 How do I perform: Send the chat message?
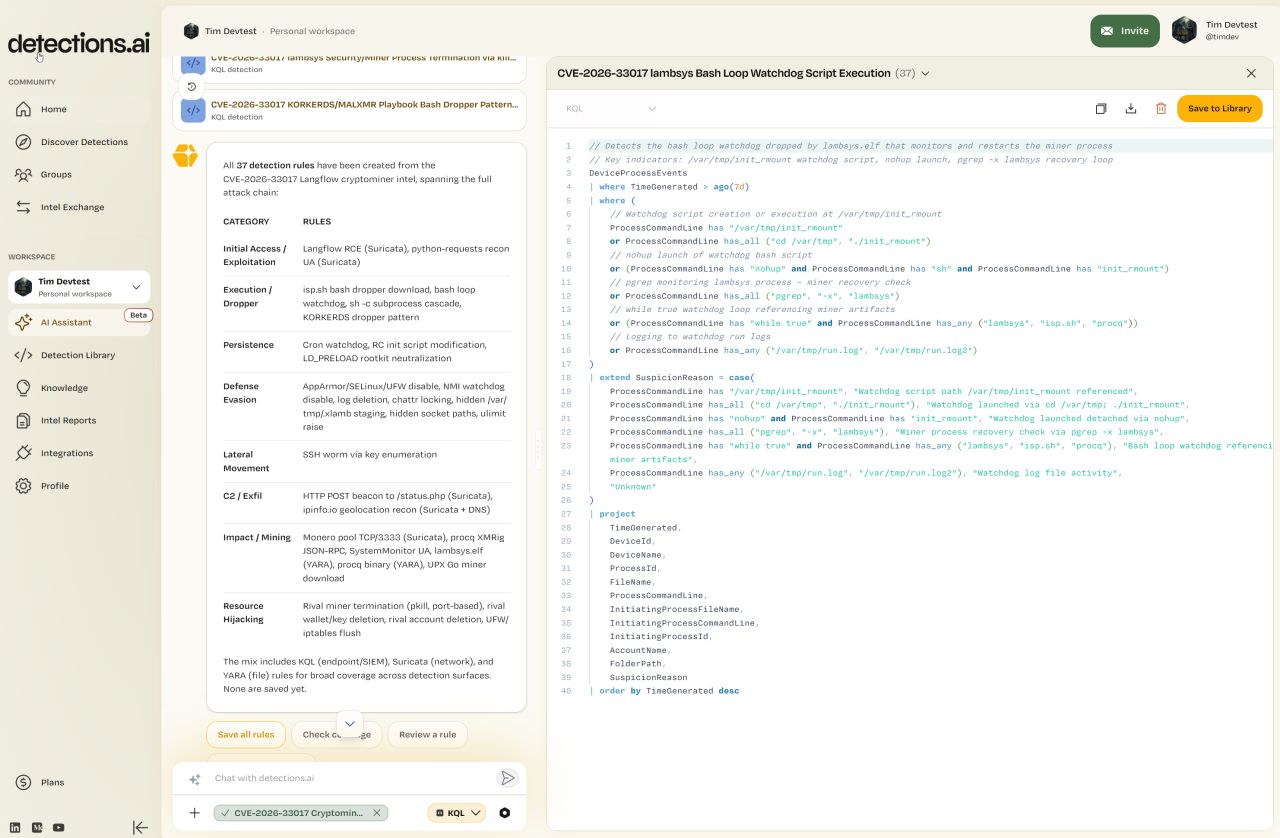pos(507,778)
